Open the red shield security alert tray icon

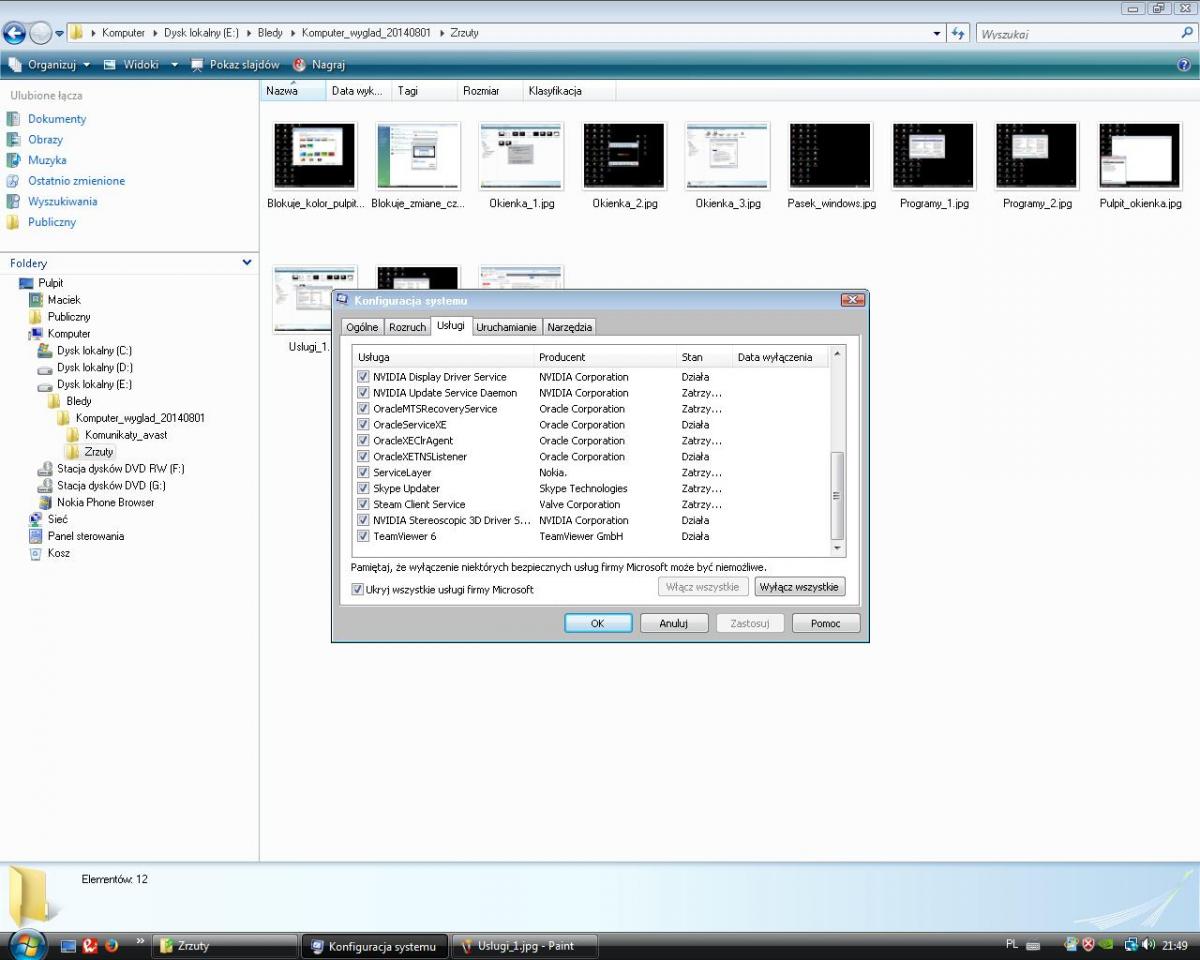(1088, 945)
